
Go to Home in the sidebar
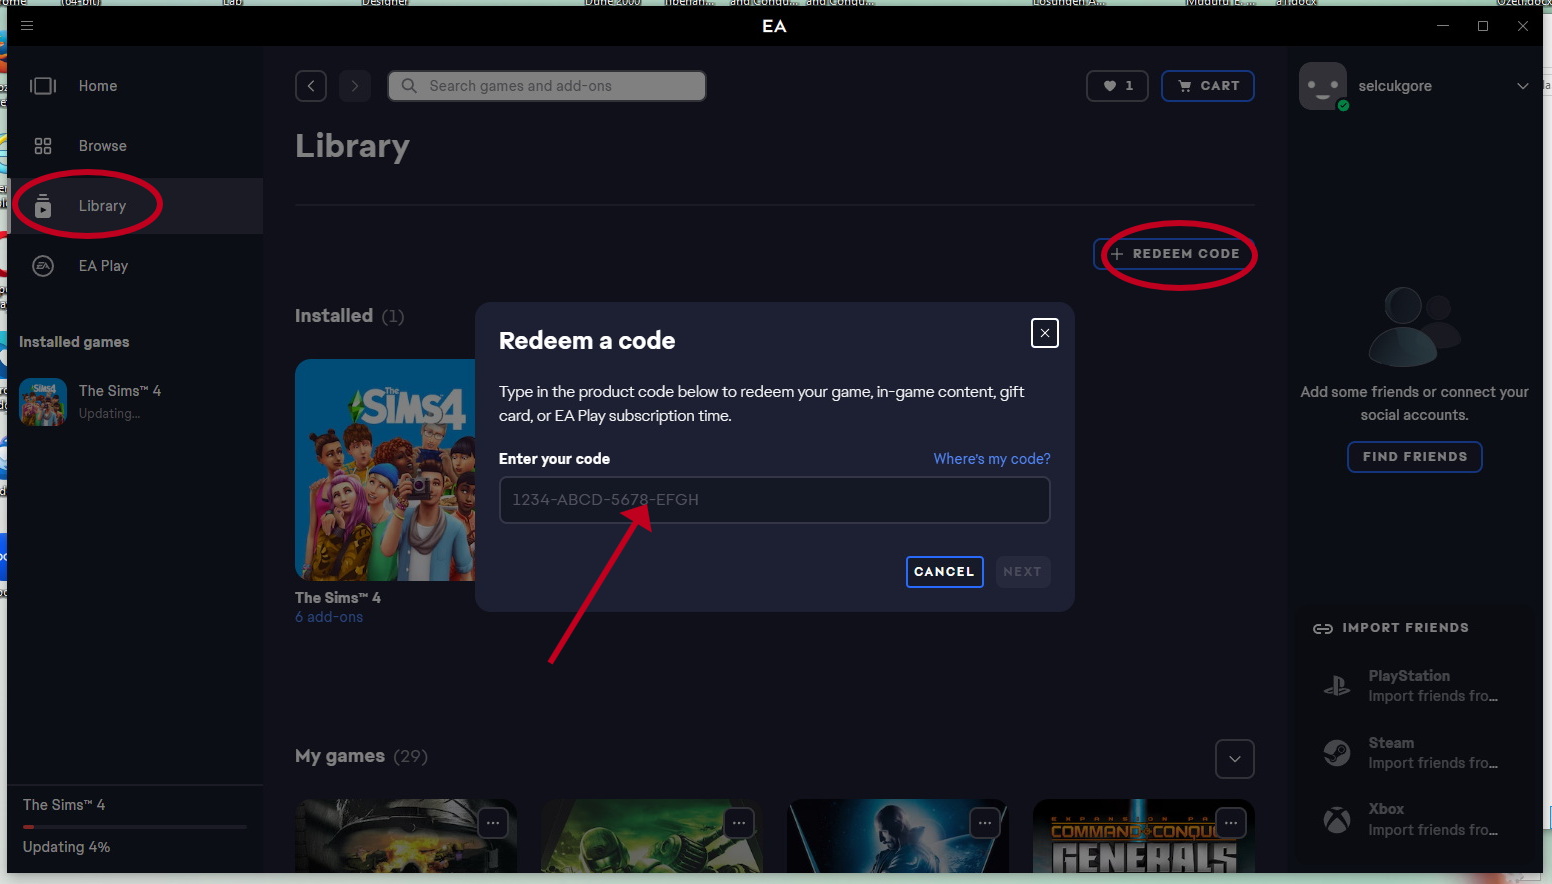pos(135,86)
